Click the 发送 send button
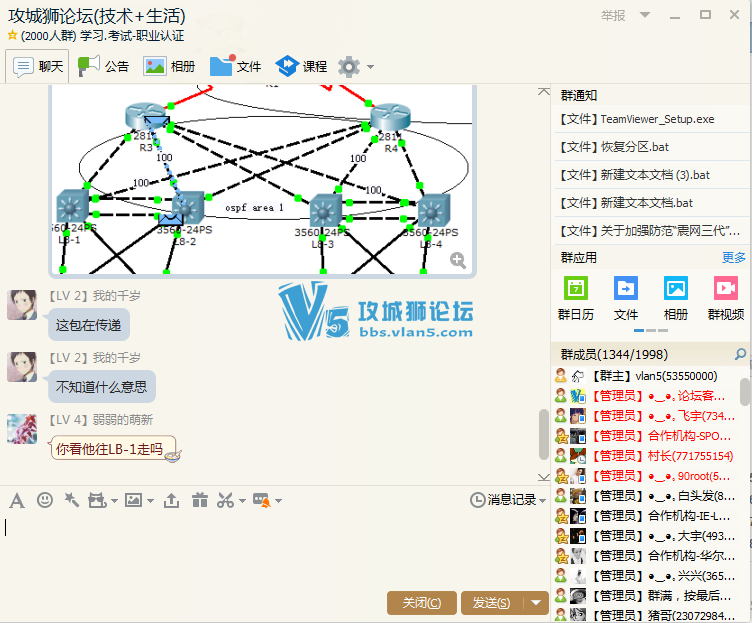 (x=492, y=602)
